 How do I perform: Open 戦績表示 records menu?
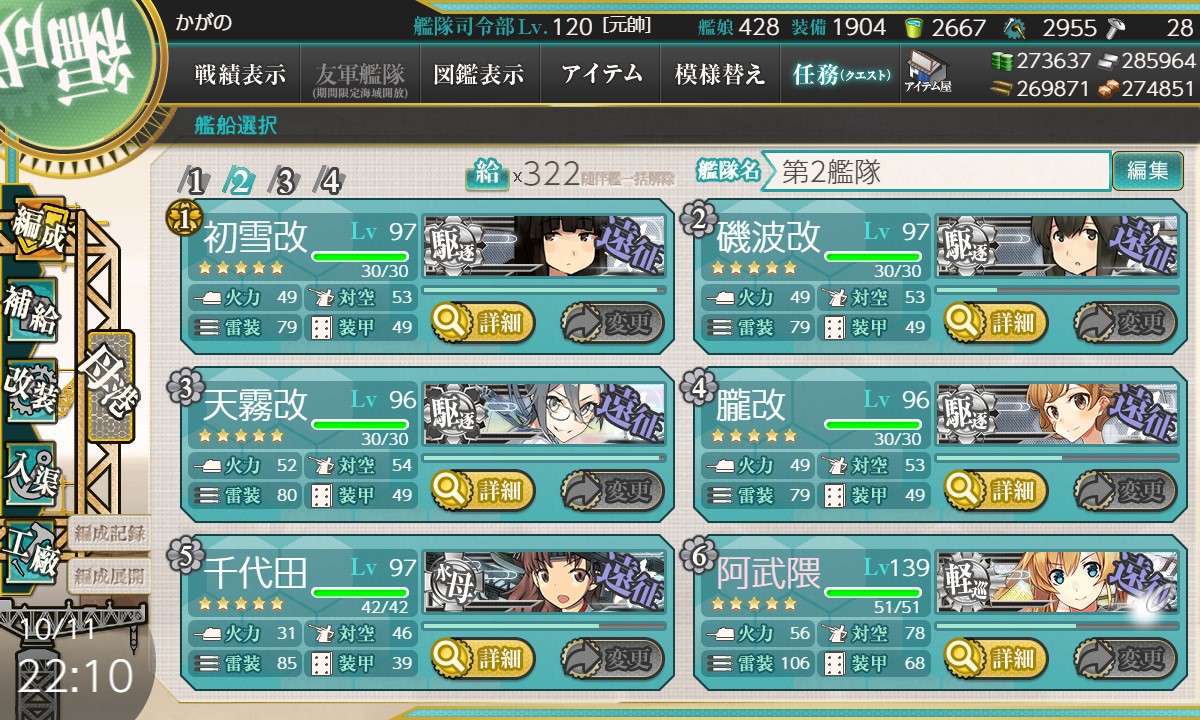[240, 74]
